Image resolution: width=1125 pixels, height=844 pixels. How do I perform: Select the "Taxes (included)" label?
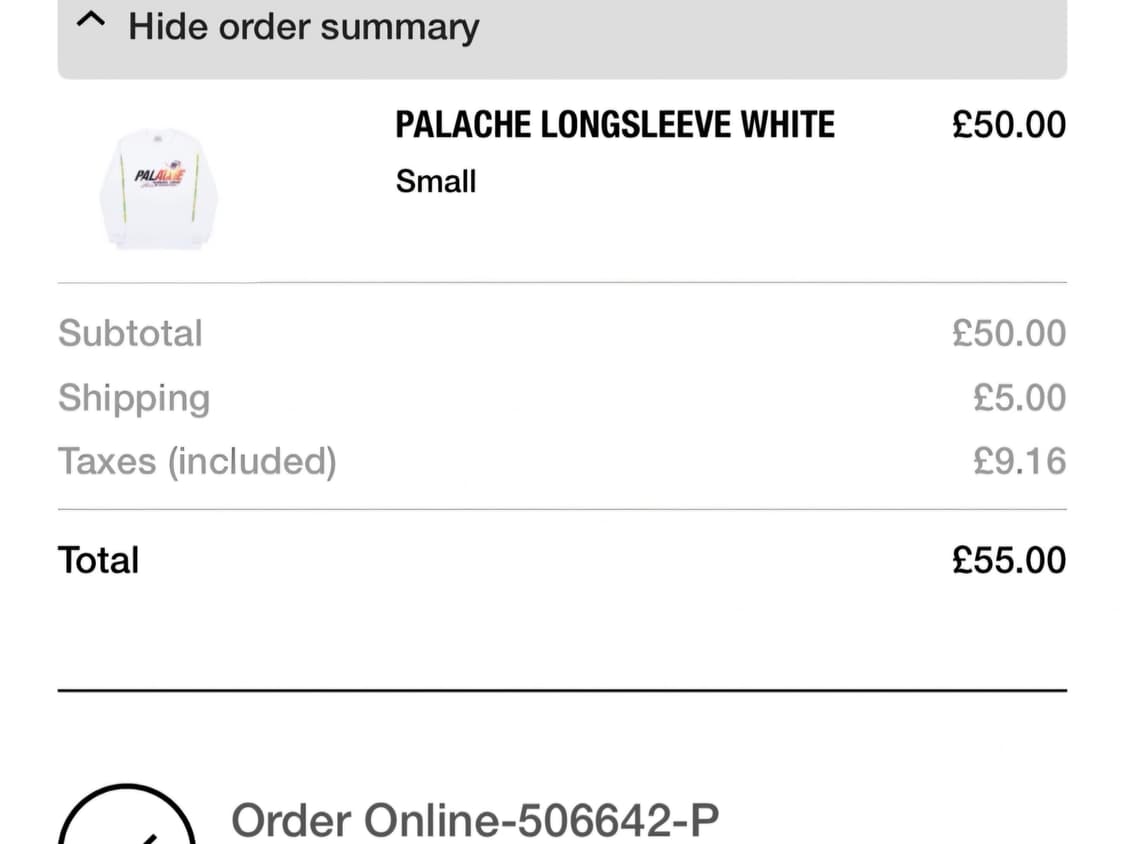click(197, 461)
